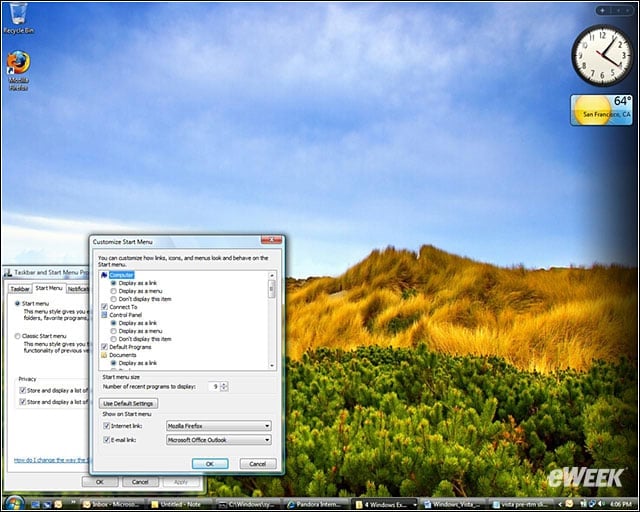Click the 4:06 PM taskbar clock
Screen dimensions: 640x512
(622, 505)
